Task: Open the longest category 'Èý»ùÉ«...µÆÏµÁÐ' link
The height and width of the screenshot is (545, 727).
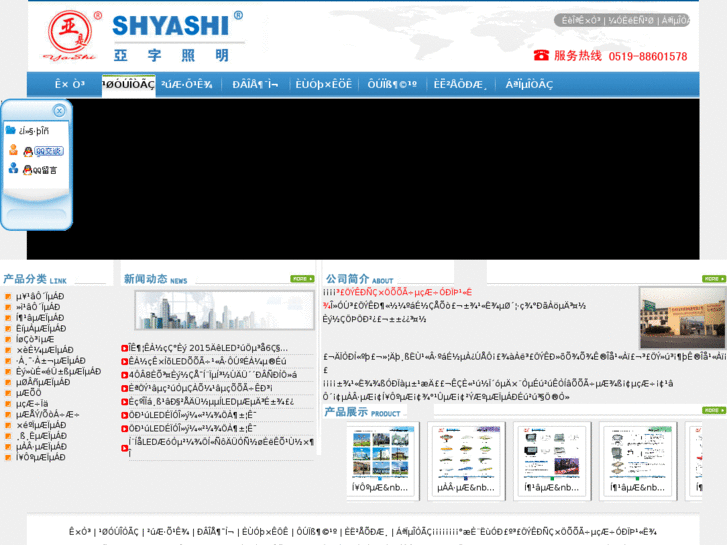Action: point(58,372)
